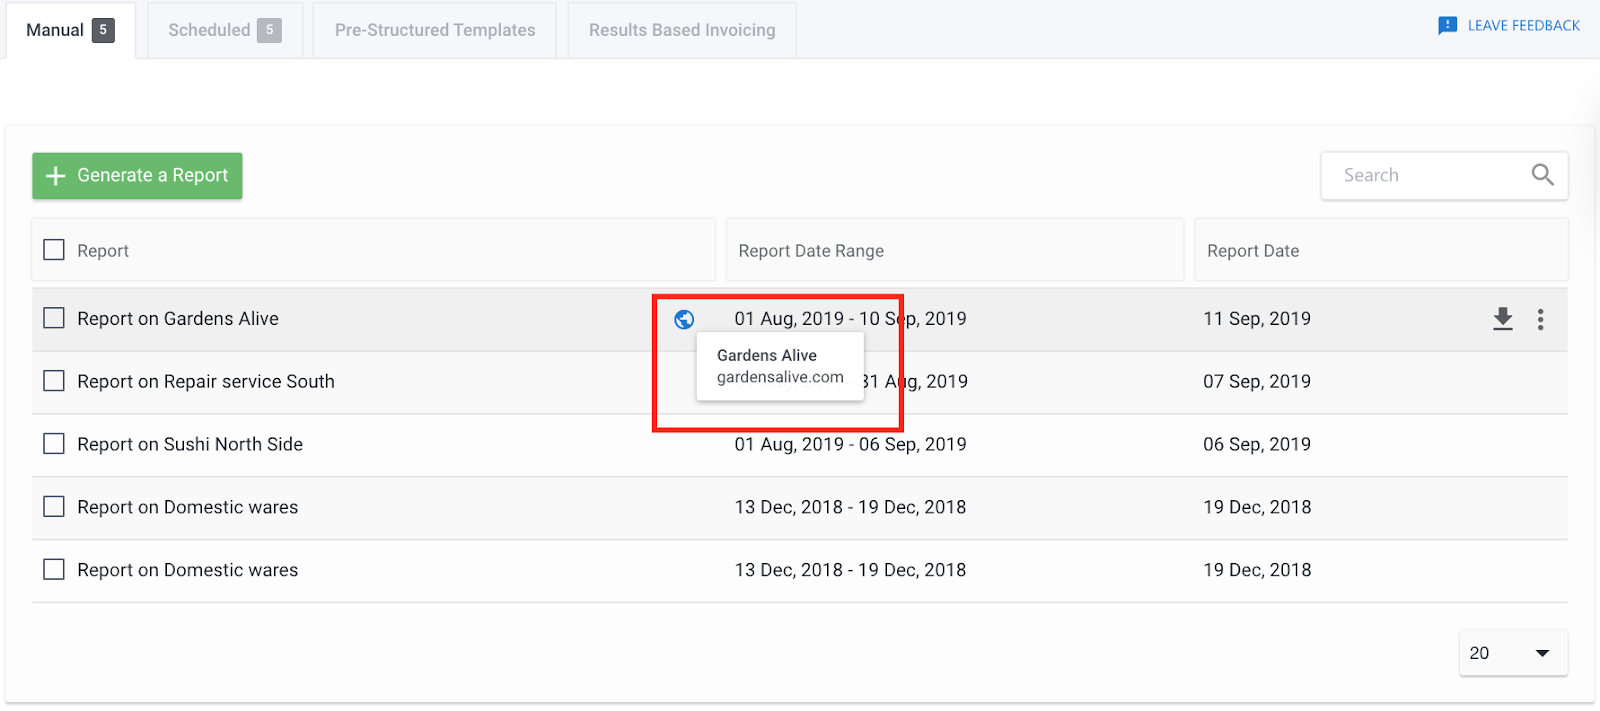Click the globe icon on Gardens Alive row
This screenshot has width=1600, height=711.
point(684,319)
